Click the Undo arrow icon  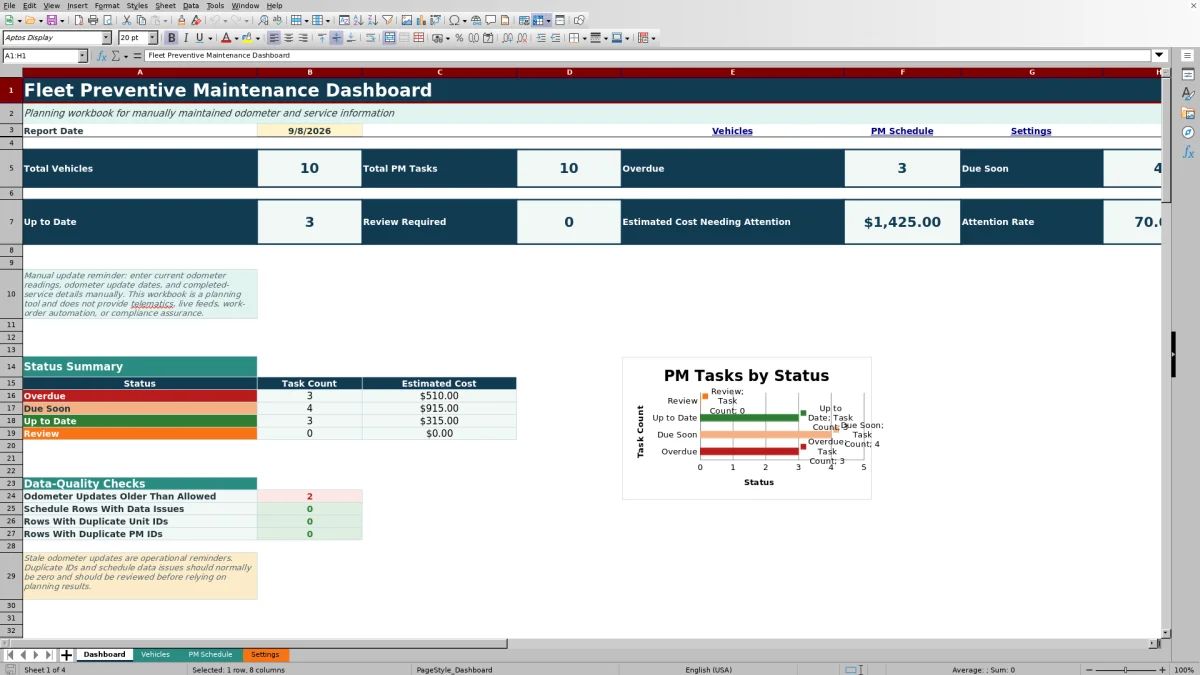point(215,20)
